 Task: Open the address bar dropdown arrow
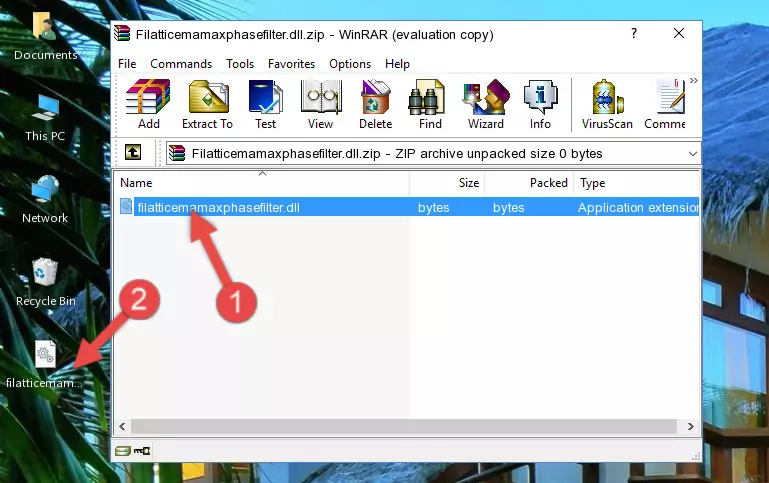click(692, 153)
